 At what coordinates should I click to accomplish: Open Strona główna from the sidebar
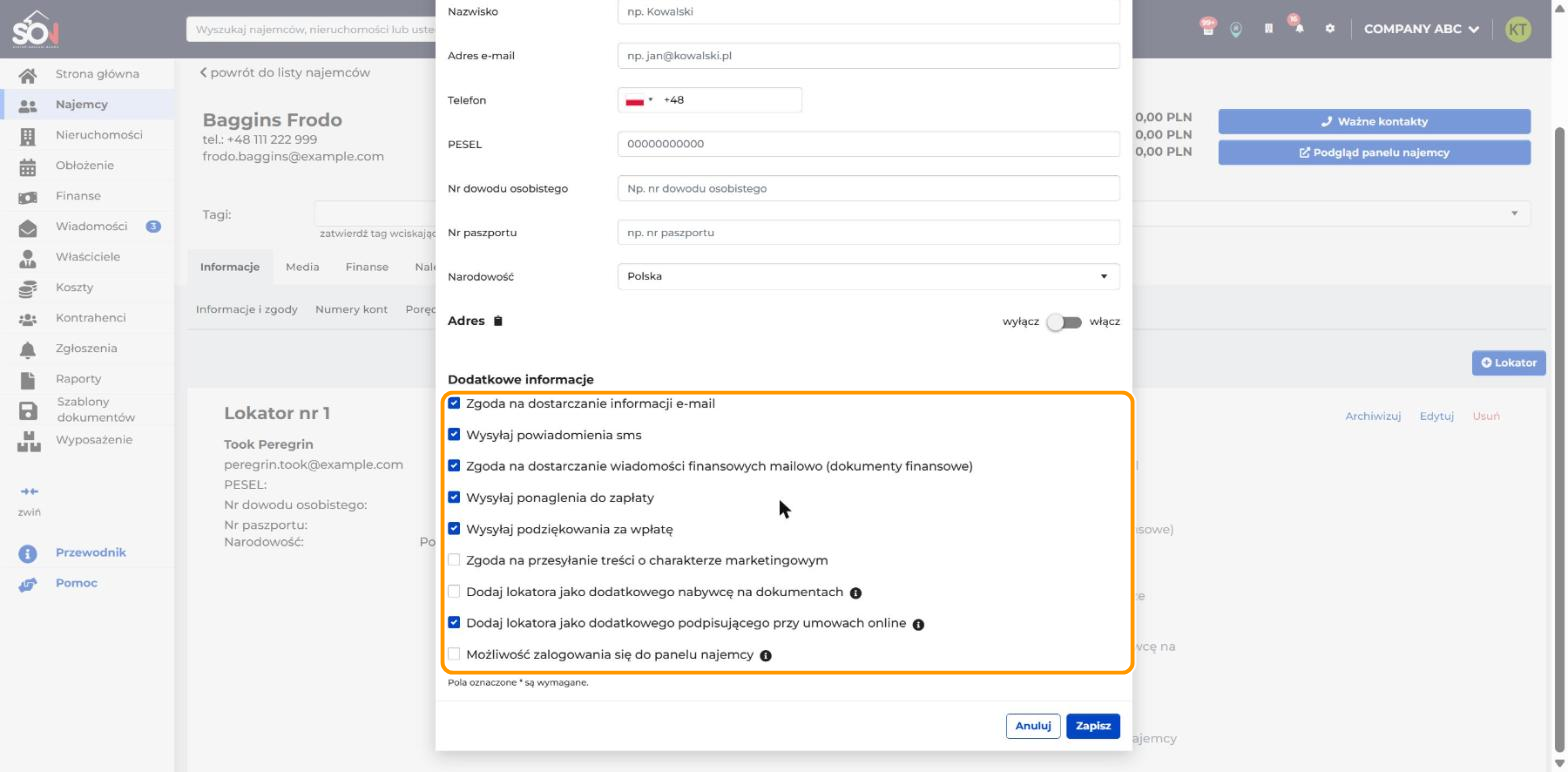click(x=97, y=74)
